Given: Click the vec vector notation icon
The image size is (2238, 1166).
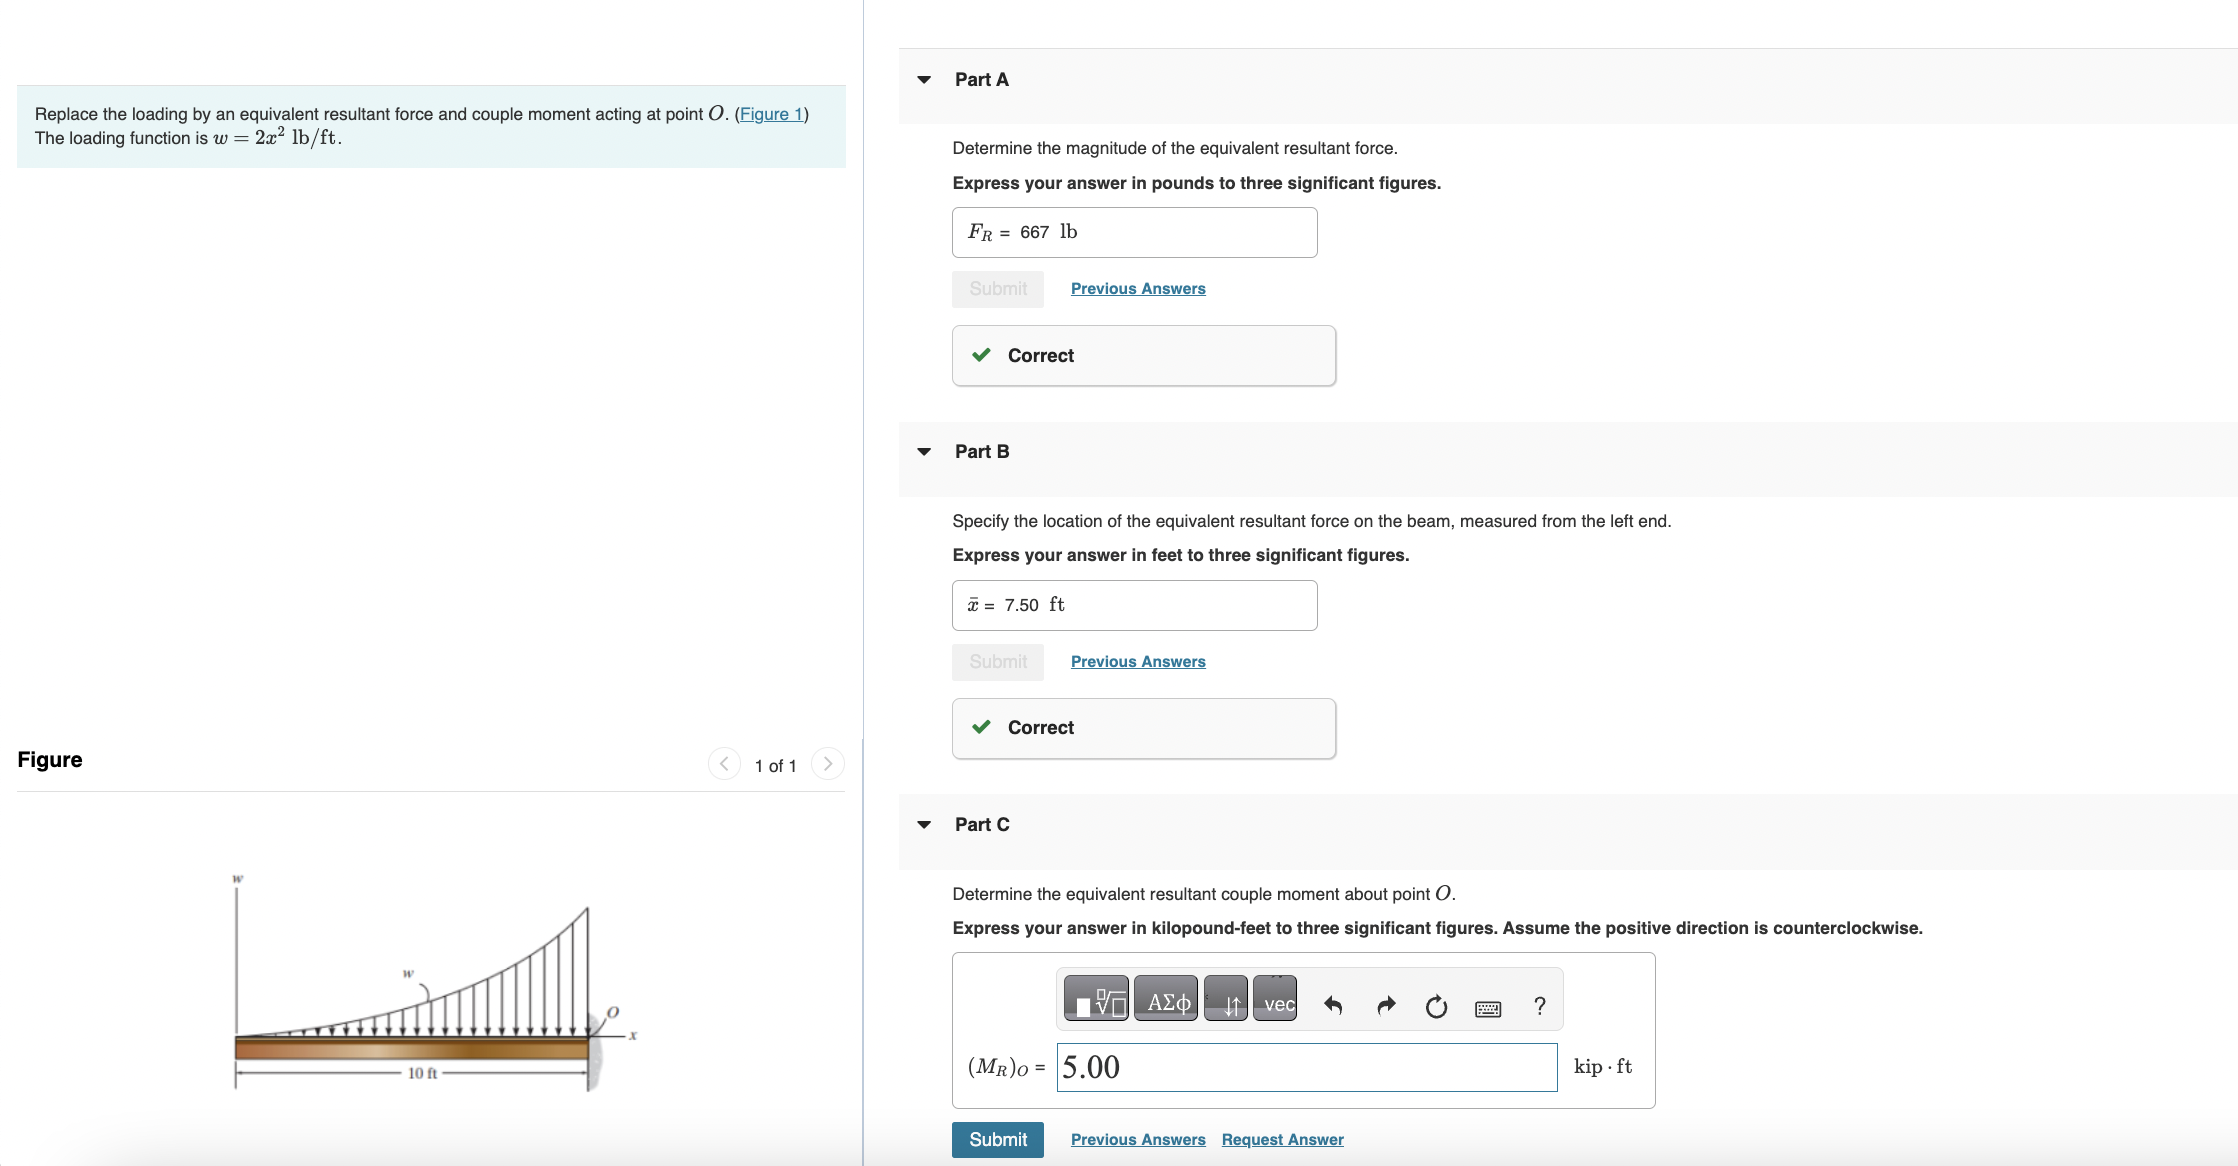Looking at the screenshot, I should point(1276,1000).
